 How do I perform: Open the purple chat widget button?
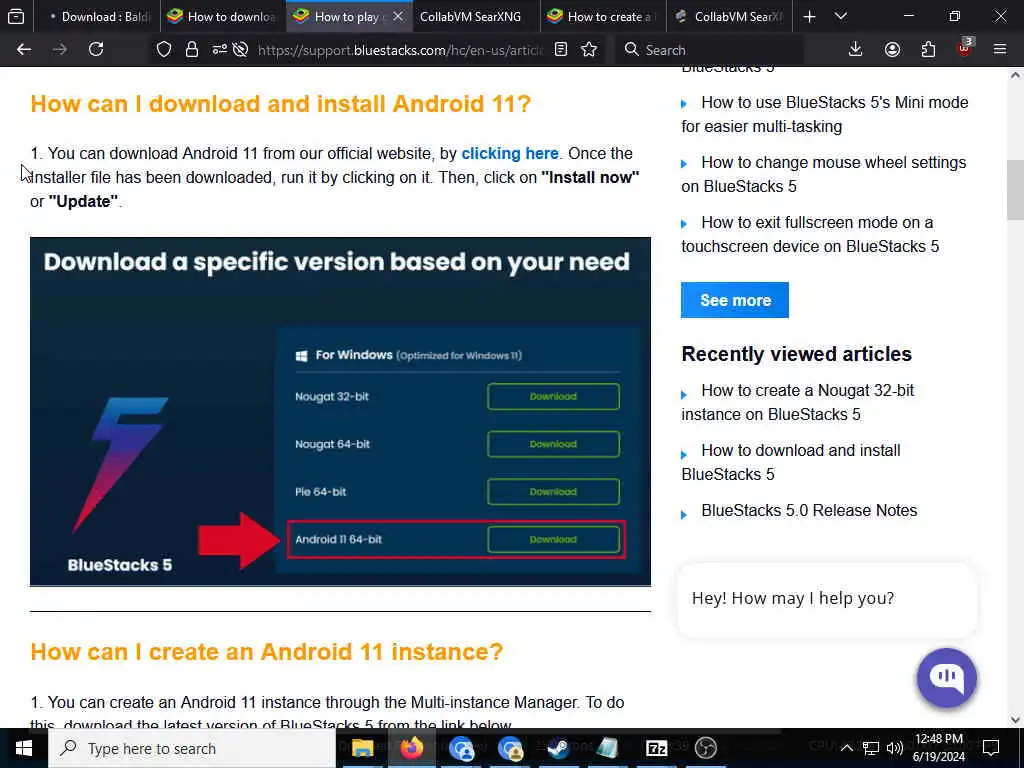point(946,678)
